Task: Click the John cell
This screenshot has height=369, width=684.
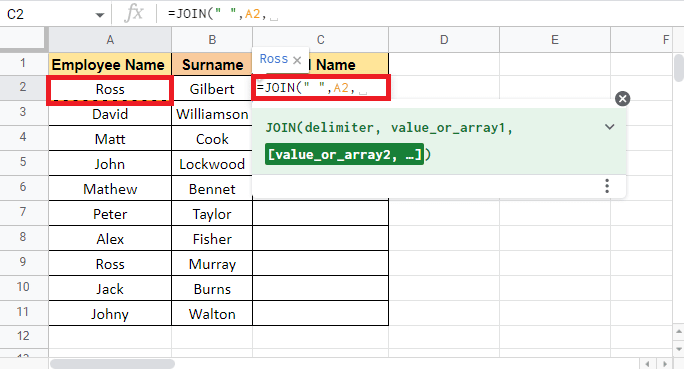Action: pyautogui.click(x=110, y=164)
